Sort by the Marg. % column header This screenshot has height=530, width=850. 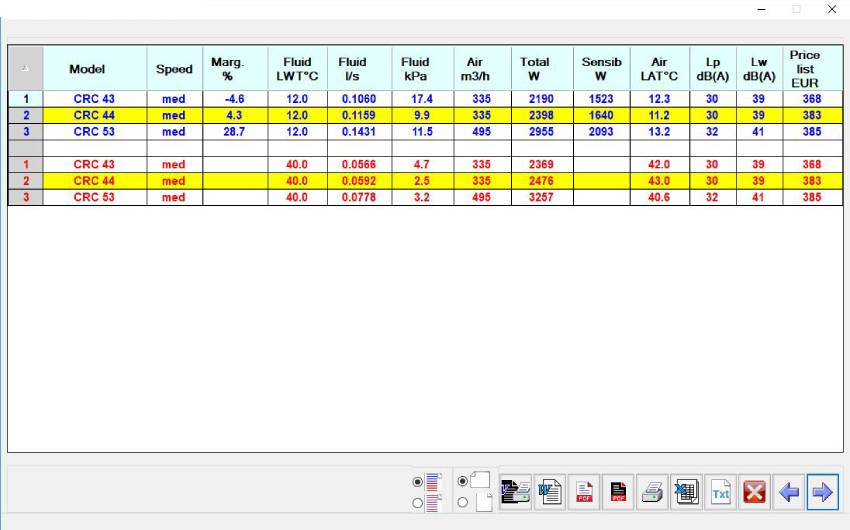[x=235, y=68]
